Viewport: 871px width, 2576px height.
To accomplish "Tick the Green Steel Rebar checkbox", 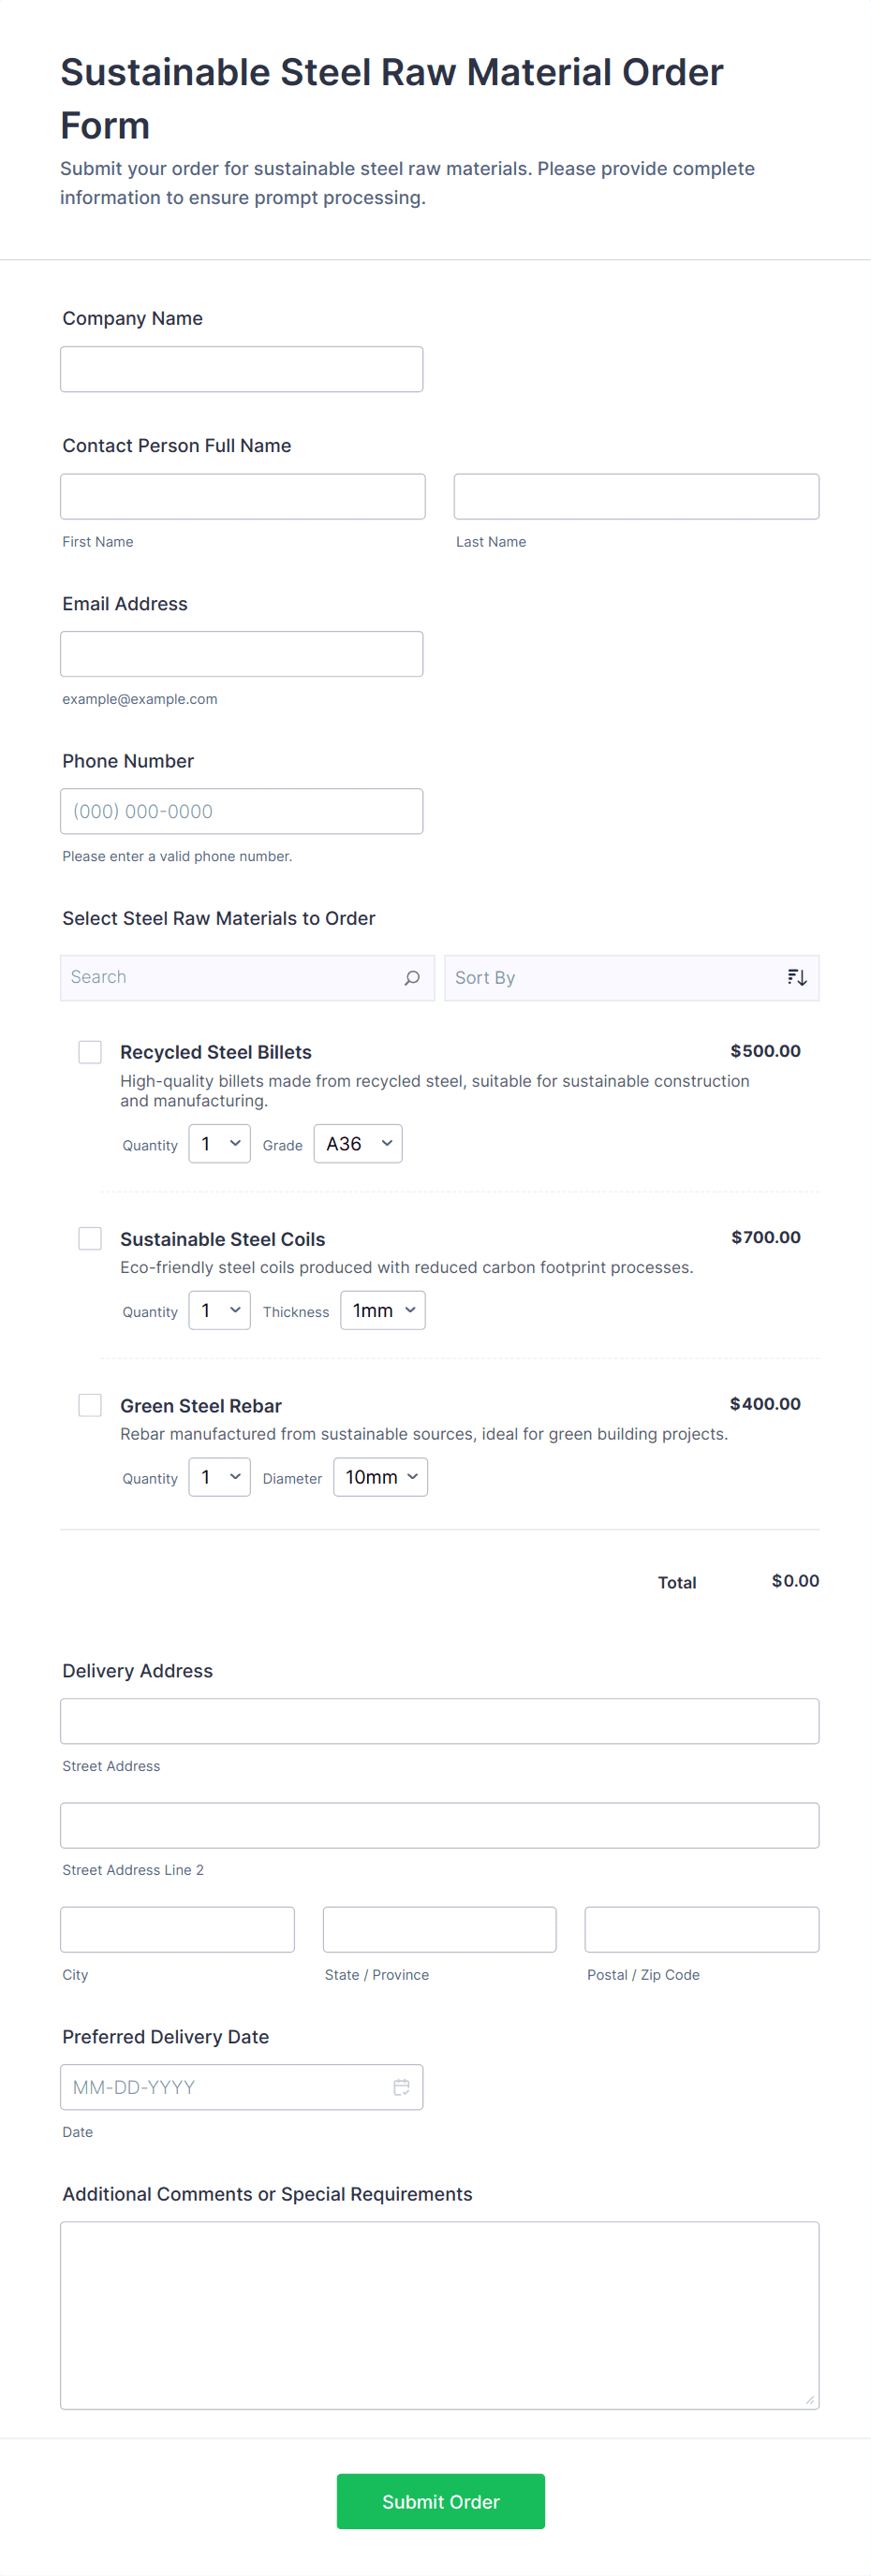I will pyautogui.click(x=90, y=1405).
